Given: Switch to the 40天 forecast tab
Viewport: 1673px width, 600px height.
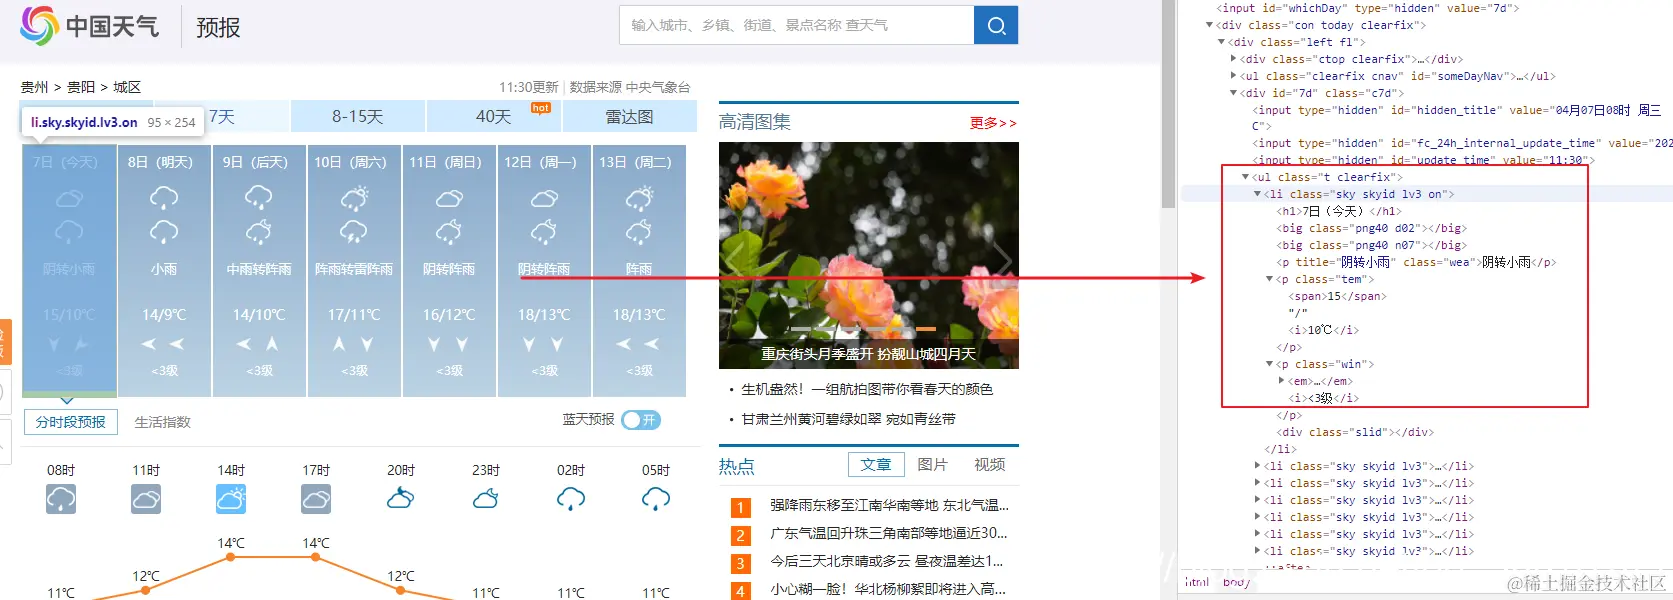Looking at the screenshot, I should 494,116.
